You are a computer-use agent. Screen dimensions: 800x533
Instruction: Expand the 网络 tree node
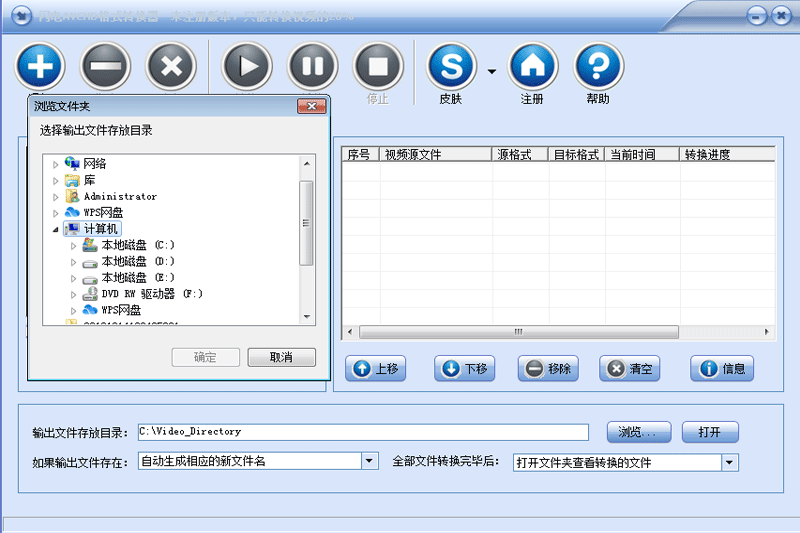pos(56,164)
